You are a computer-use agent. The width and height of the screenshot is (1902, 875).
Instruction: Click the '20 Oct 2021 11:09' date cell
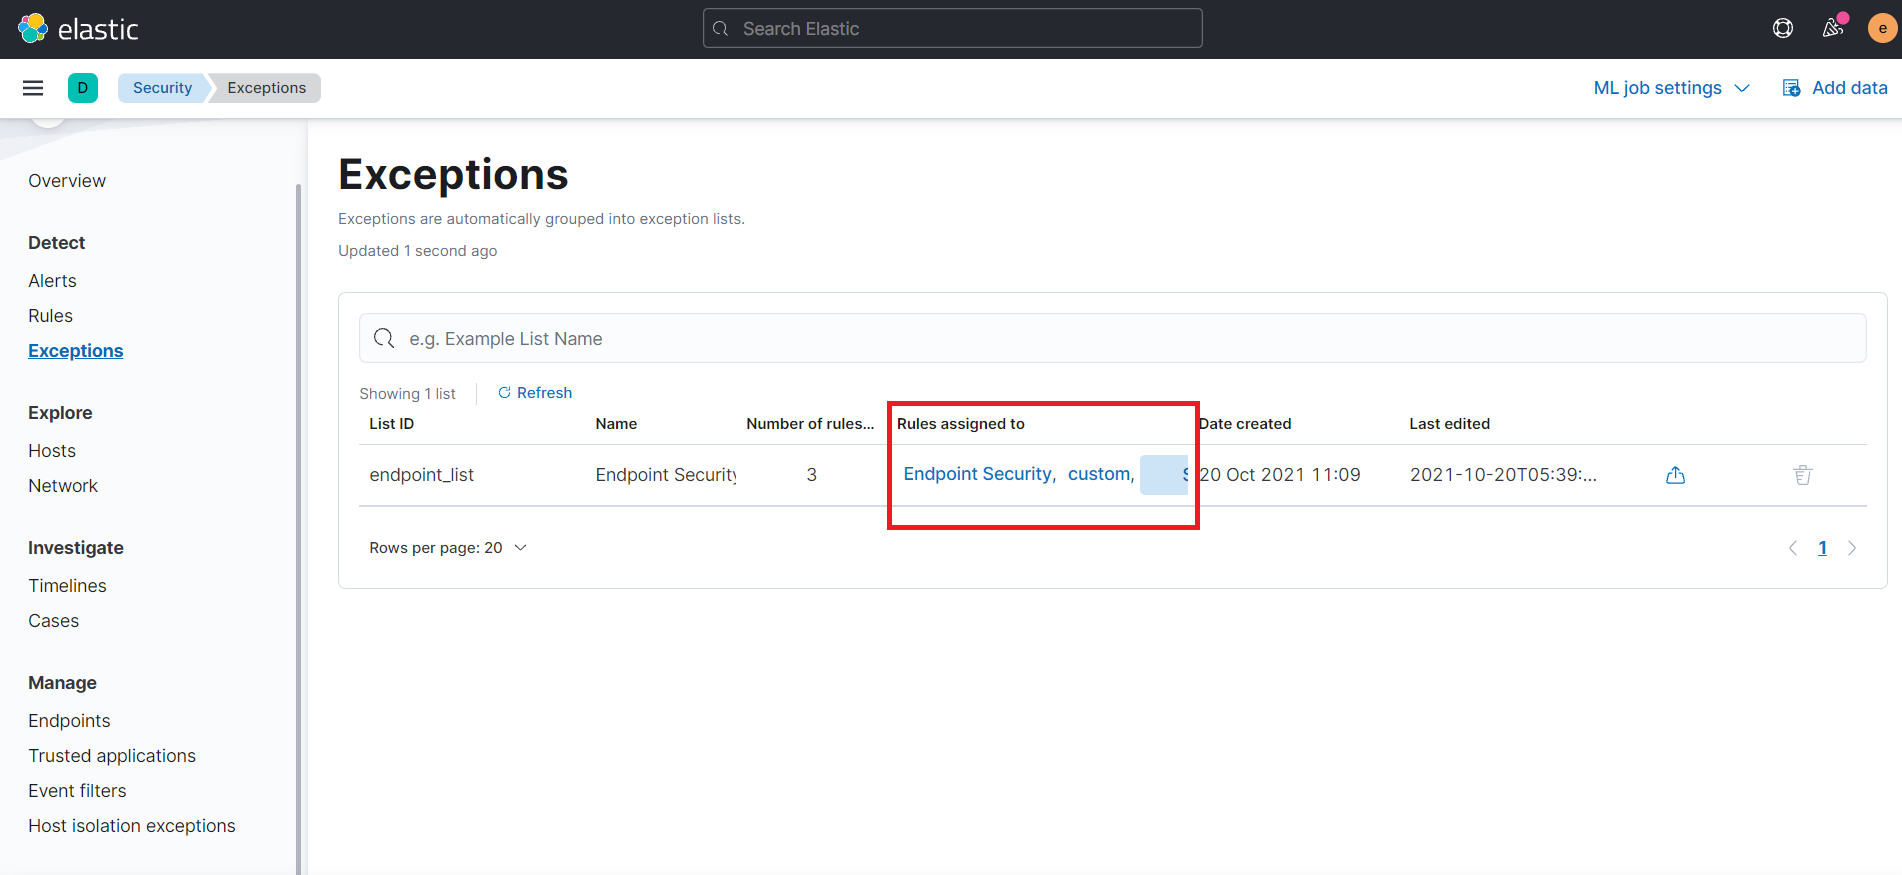[1280, 475]
